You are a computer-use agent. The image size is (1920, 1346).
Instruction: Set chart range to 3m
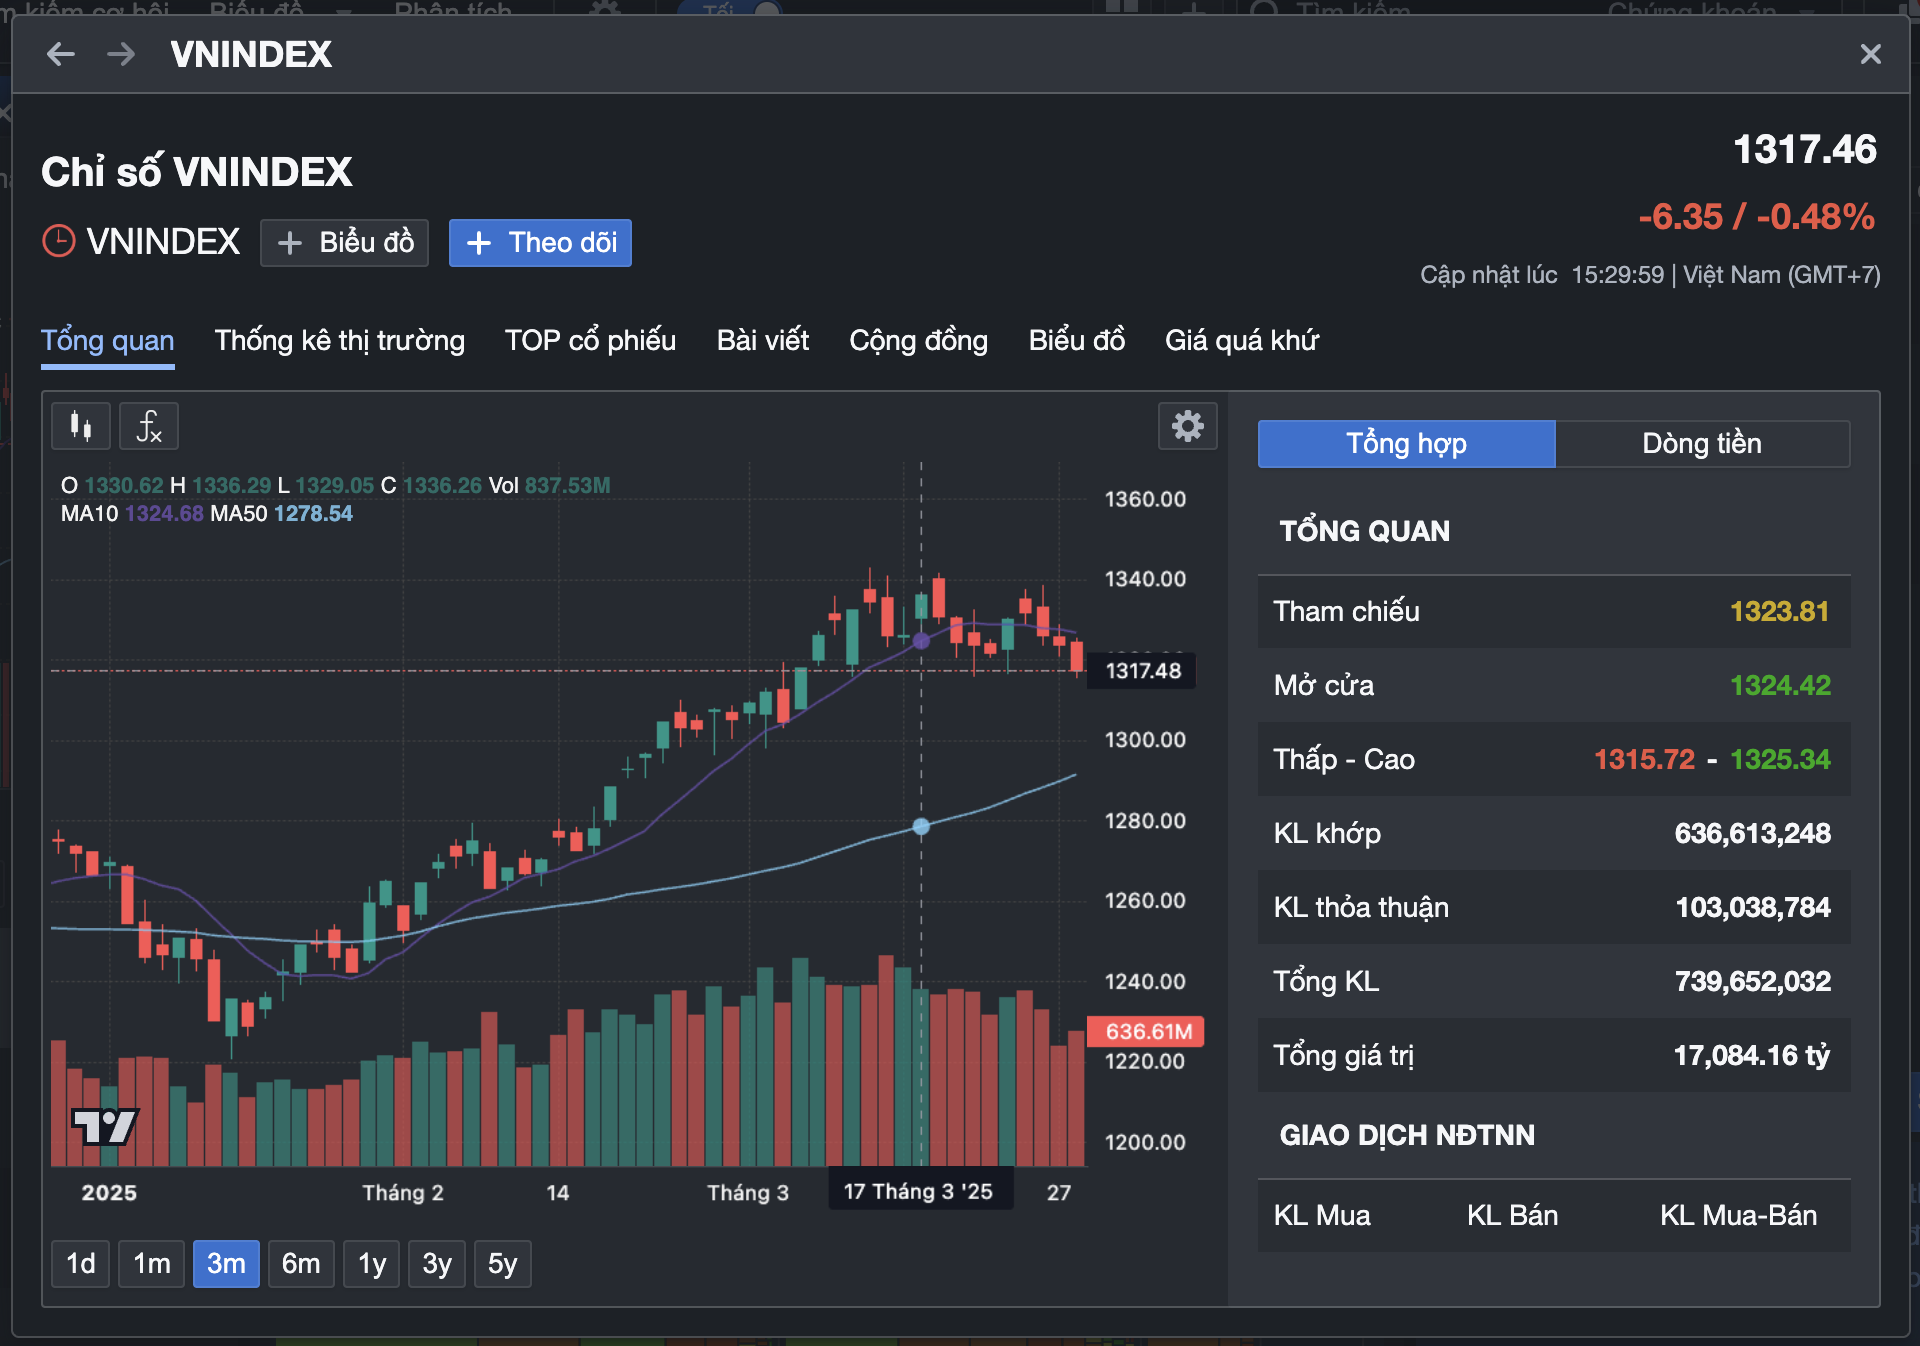pyautogui.click(x=226, y=1264)
